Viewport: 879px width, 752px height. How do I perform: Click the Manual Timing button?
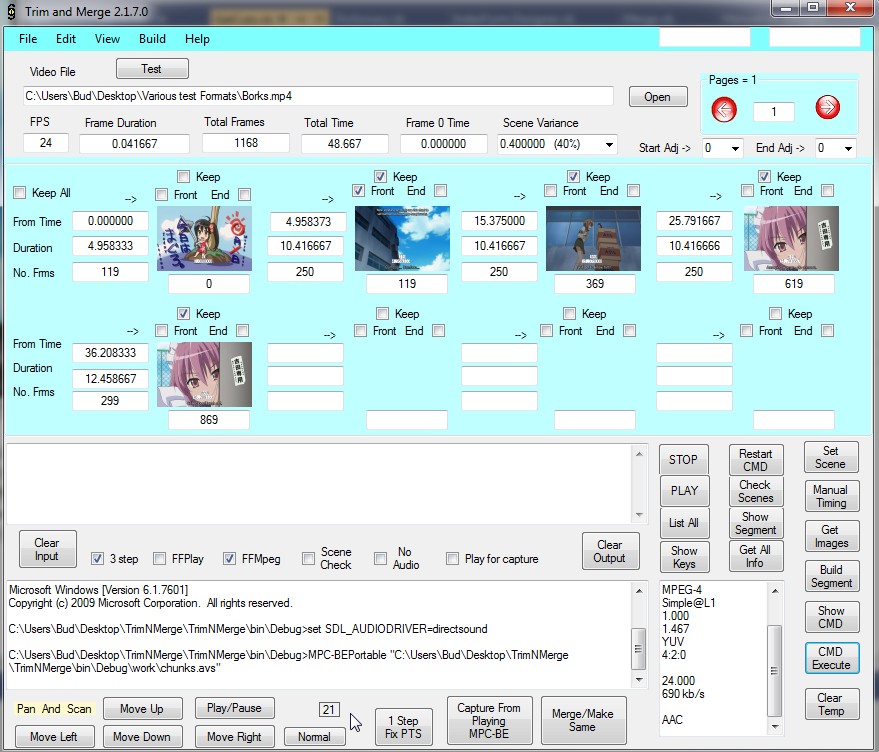pyautogui.click(x=831, y=496)
